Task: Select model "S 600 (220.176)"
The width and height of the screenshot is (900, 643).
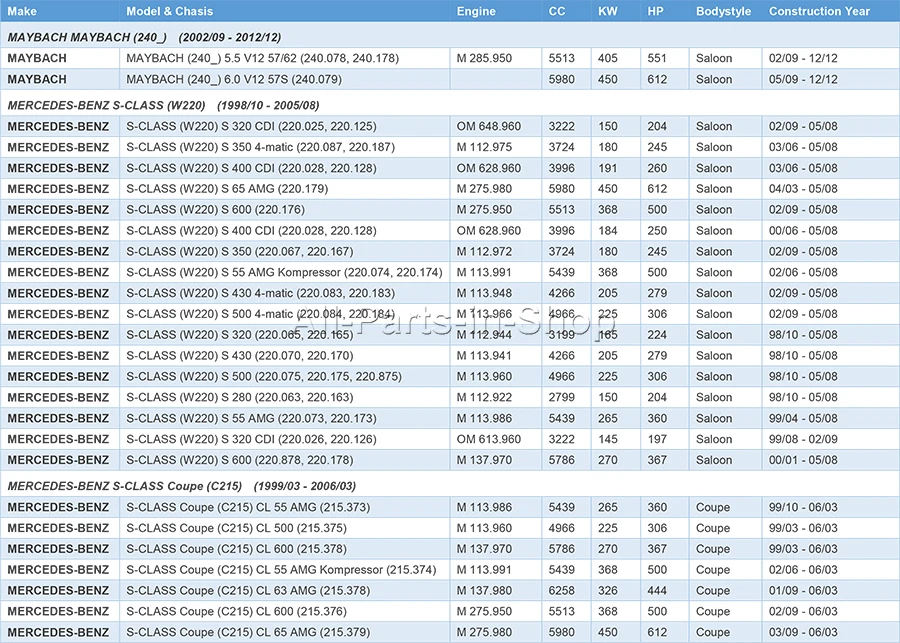Action: point(263,210)
